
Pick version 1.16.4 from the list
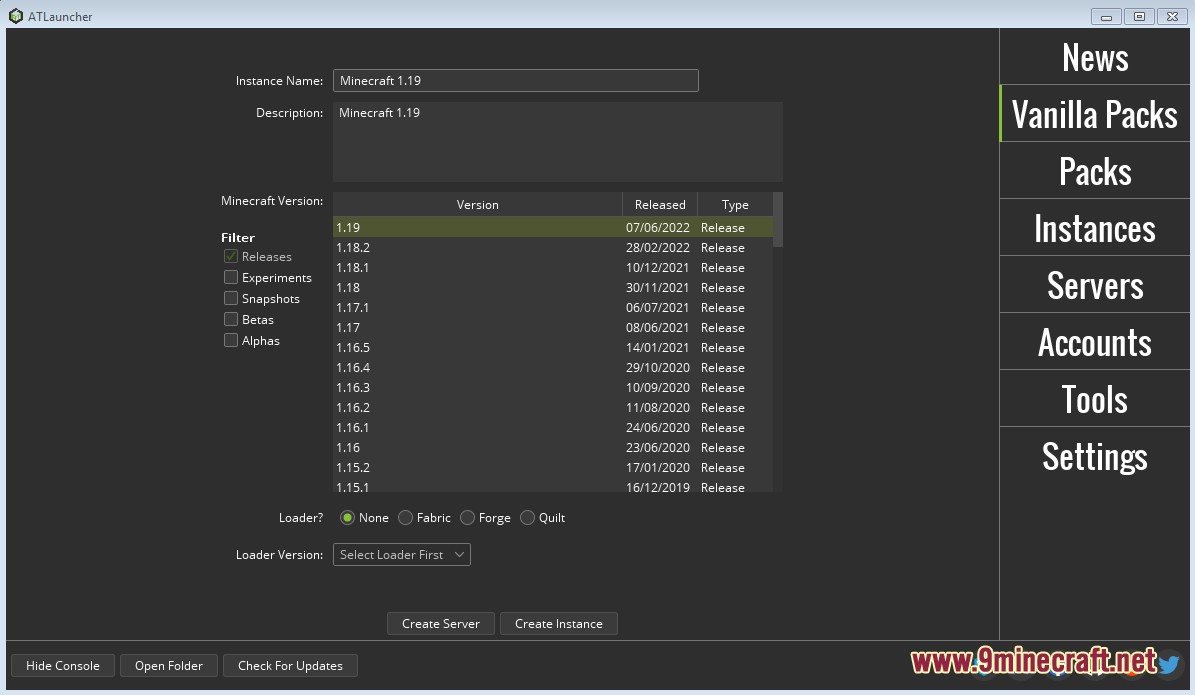553,367
